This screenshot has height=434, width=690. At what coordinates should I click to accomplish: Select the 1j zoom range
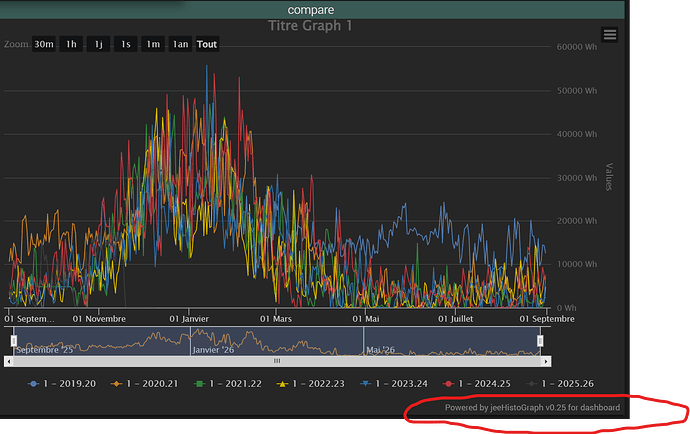point(98,44)
